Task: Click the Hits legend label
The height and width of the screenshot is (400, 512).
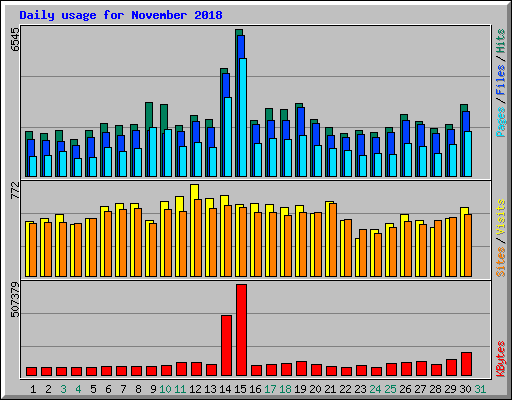Action: pyautogui.click(x=501, y=41)
